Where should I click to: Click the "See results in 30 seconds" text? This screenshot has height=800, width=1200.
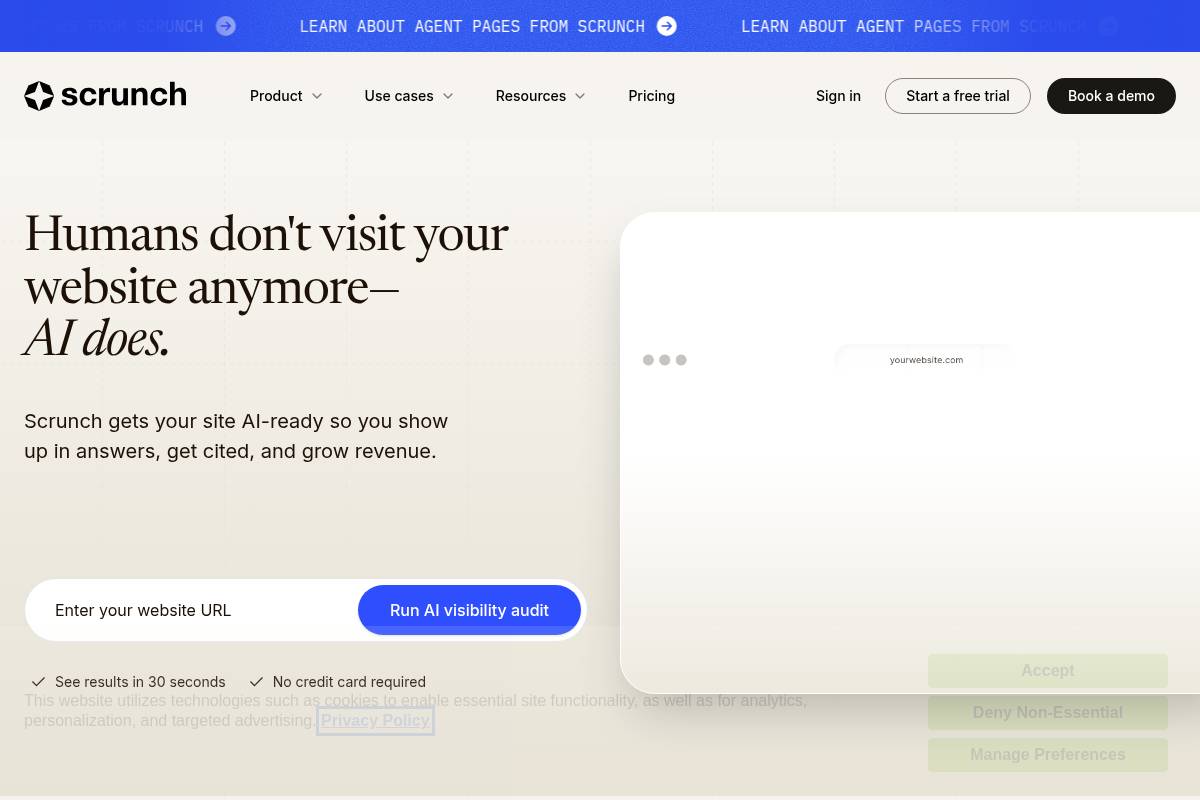(140, 682)
